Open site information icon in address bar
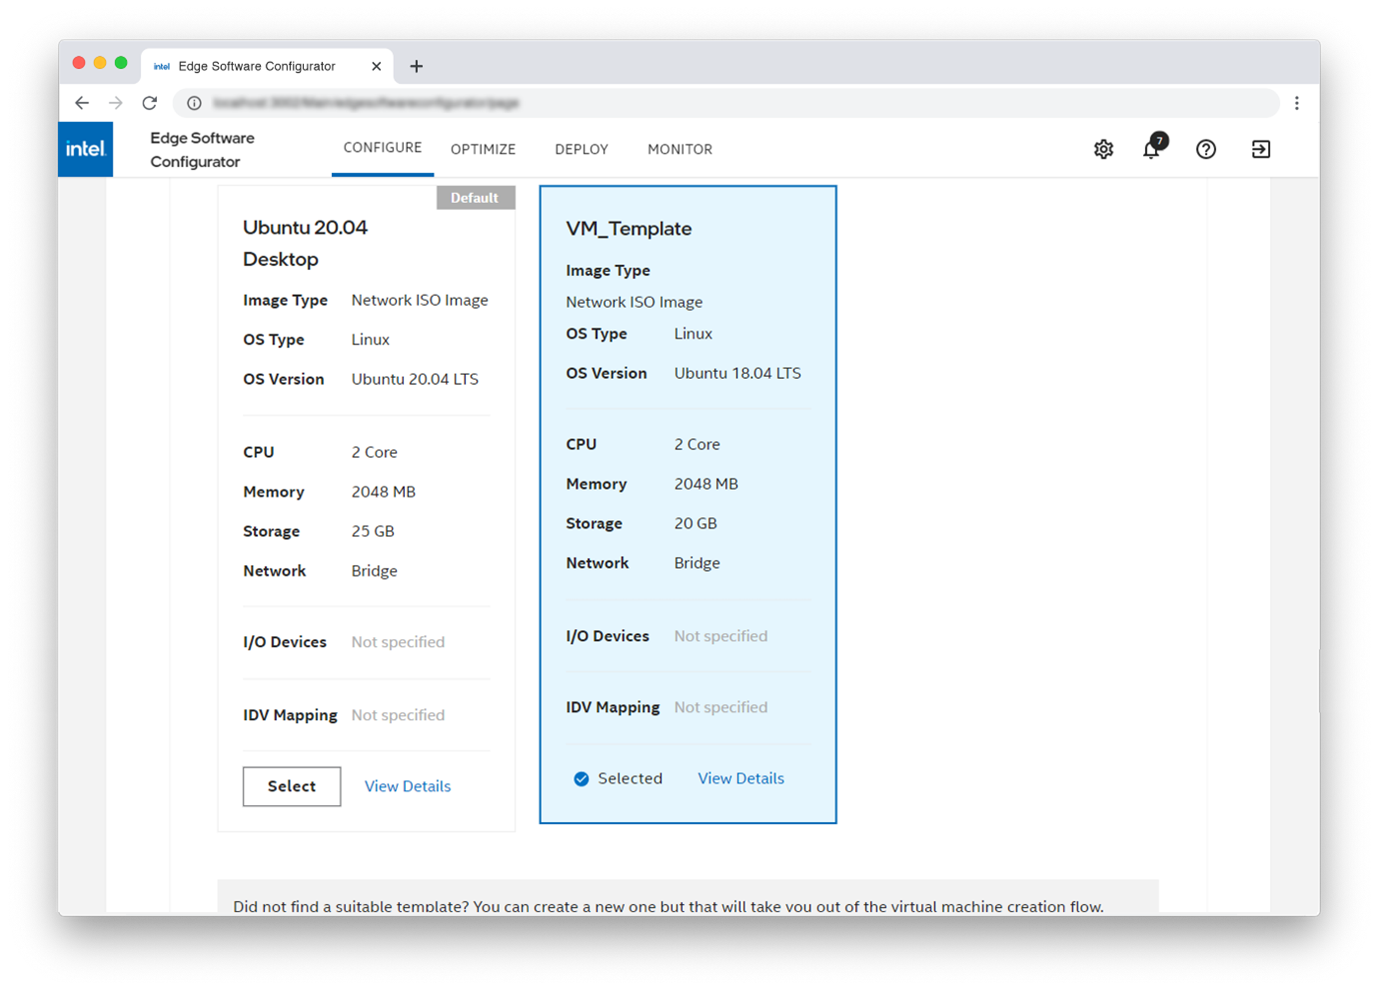Screen dimensions: 1379x983 click(x=193, y=102)
